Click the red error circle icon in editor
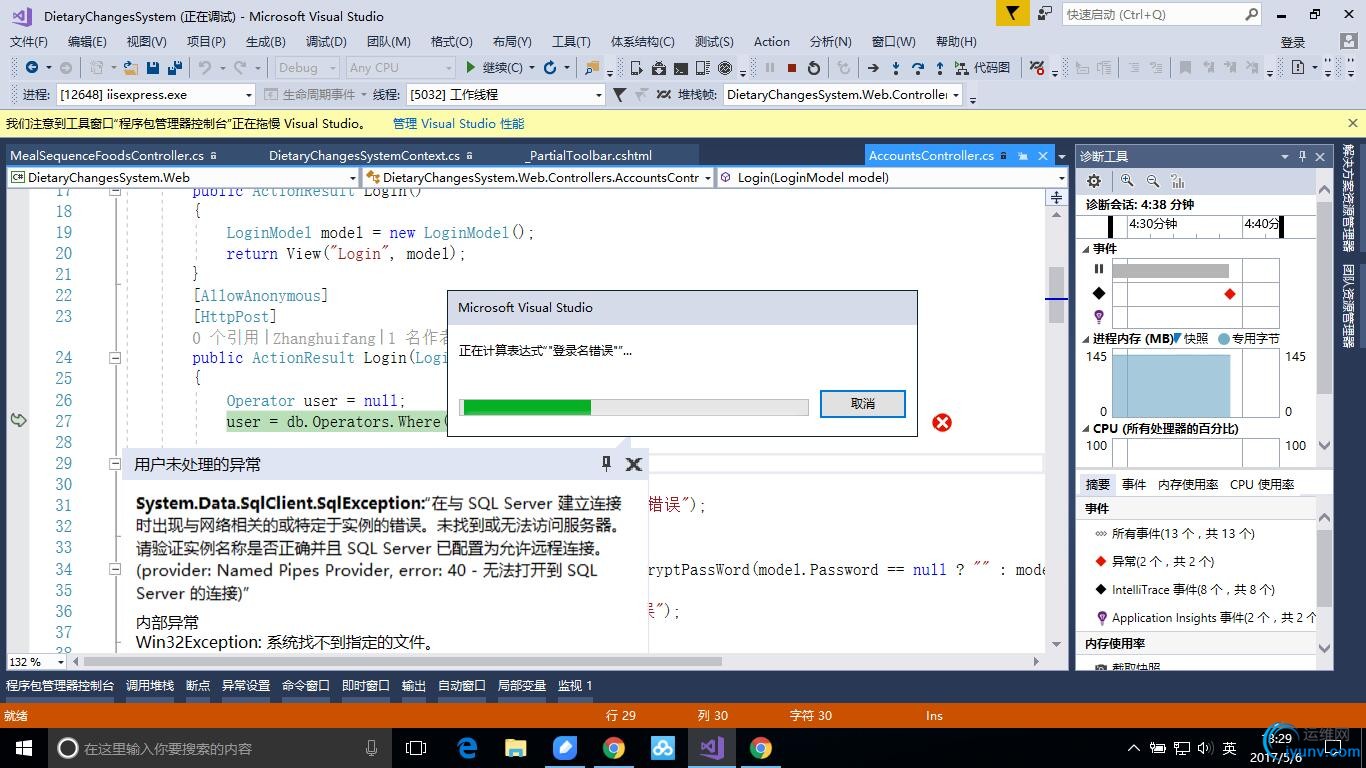This screenshot has width=1366, height=768. point(942,423)
